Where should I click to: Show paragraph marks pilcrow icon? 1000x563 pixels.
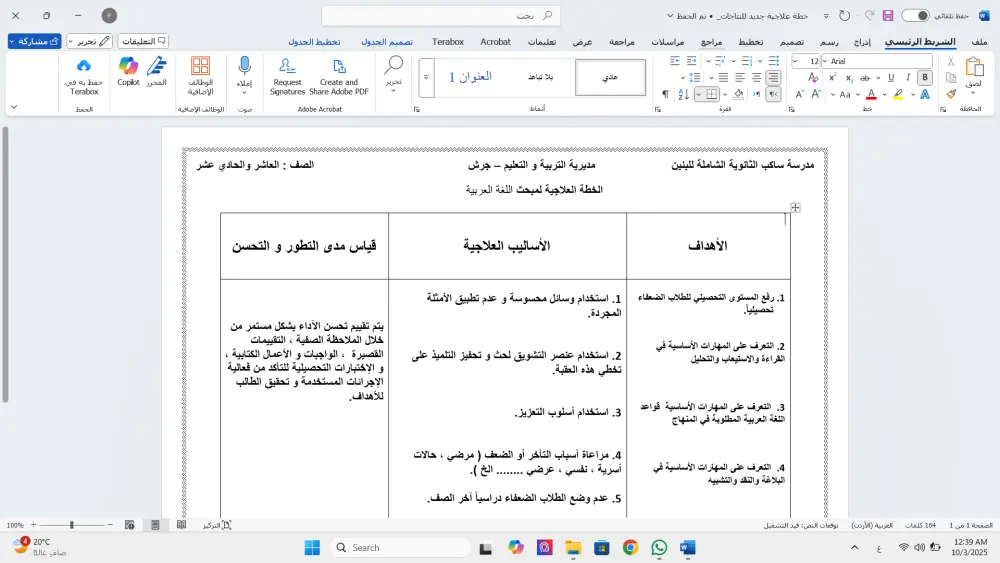pyautogui.click(x=665, y=94)
